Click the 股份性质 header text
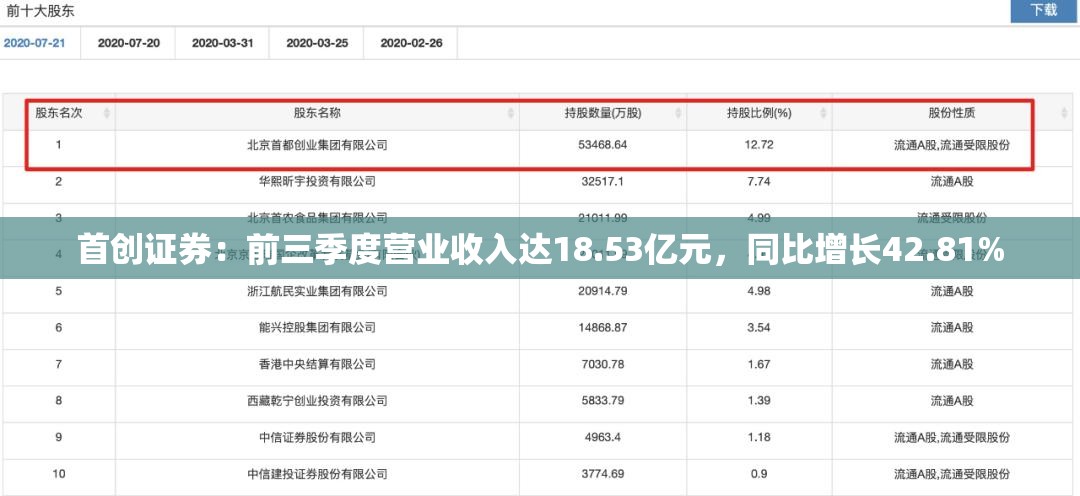 tap(952, 113)
